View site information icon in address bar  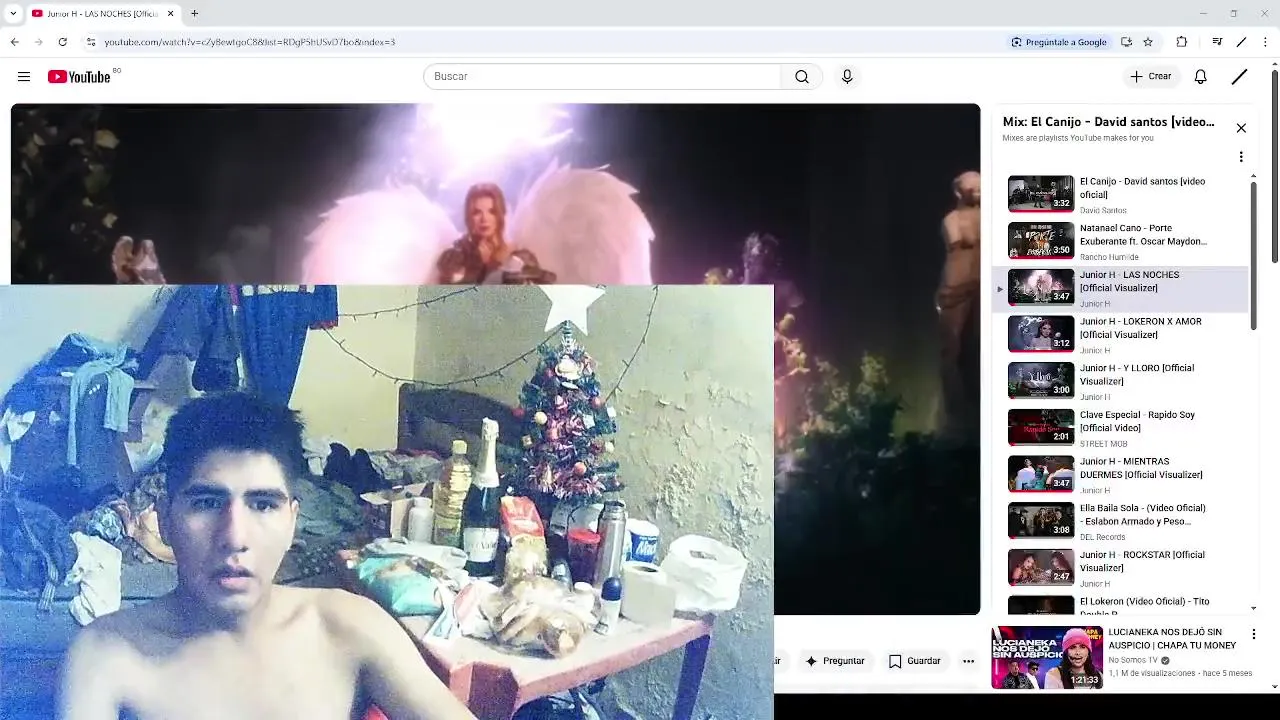tap(91, 42)
